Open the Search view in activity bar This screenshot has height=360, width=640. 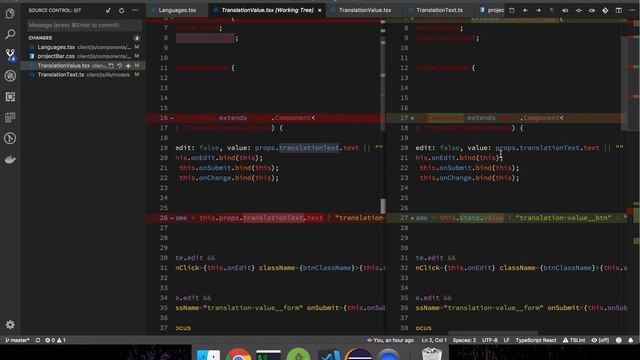click(x=10, y=34)
